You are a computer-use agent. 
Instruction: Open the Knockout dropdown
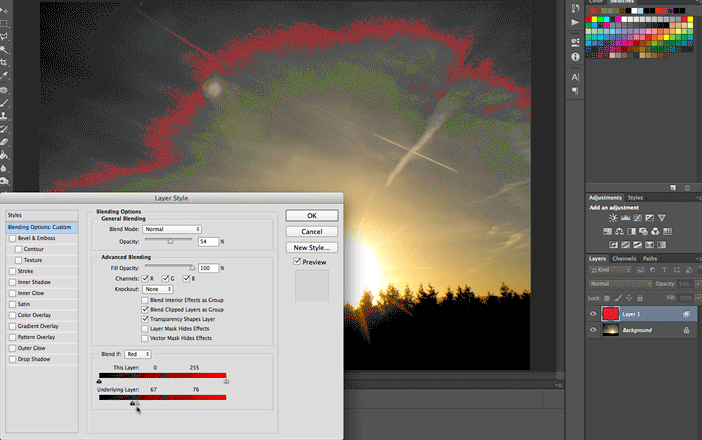pos(158,289)
